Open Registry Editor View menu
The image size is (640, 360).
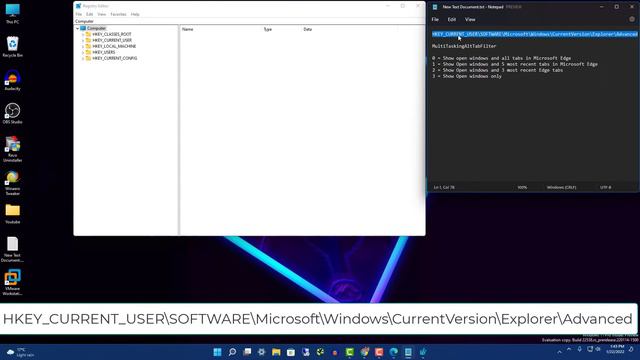coord(101,14)
